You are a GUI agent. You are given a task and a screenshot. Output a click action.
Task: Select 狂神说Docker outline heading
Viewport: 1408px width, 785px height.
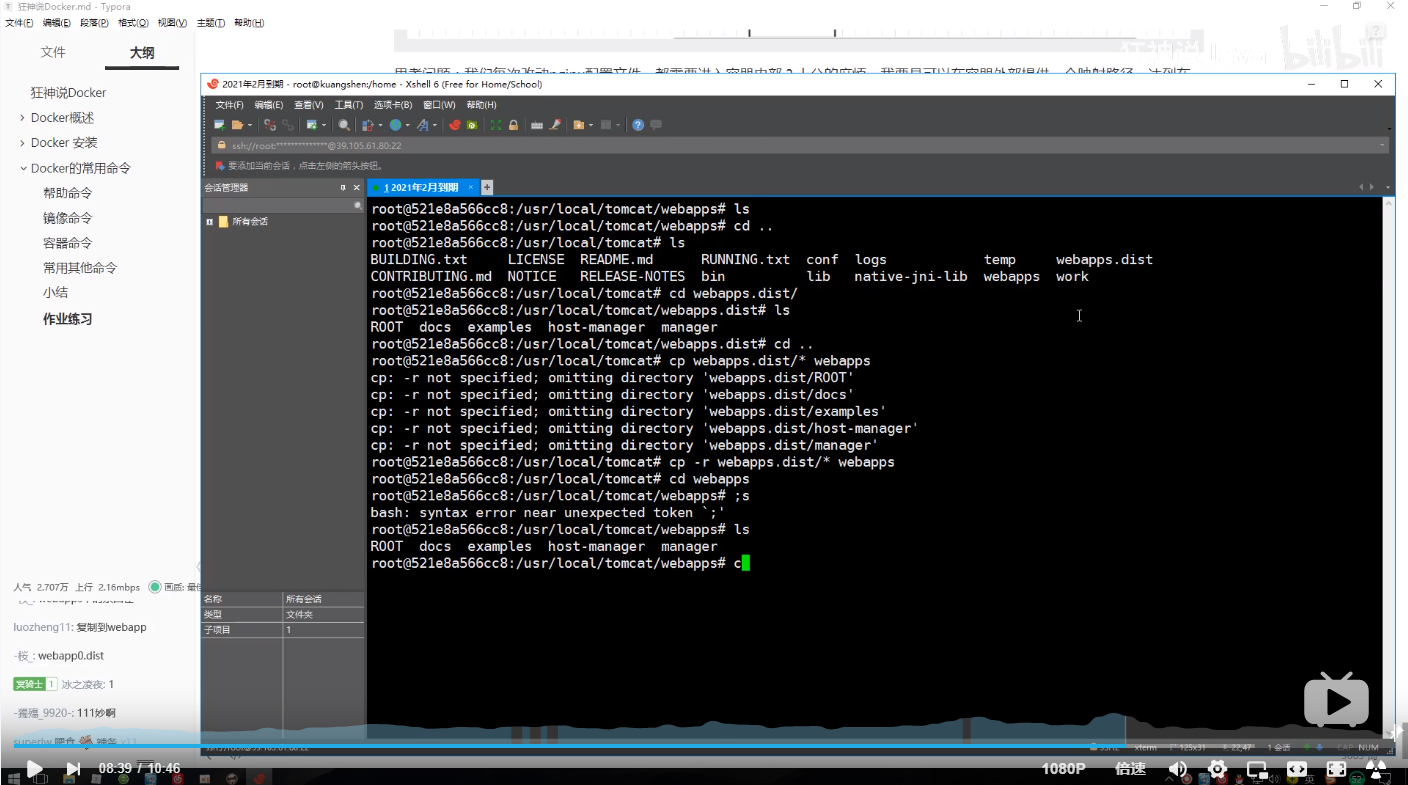[x=68, y=93]
